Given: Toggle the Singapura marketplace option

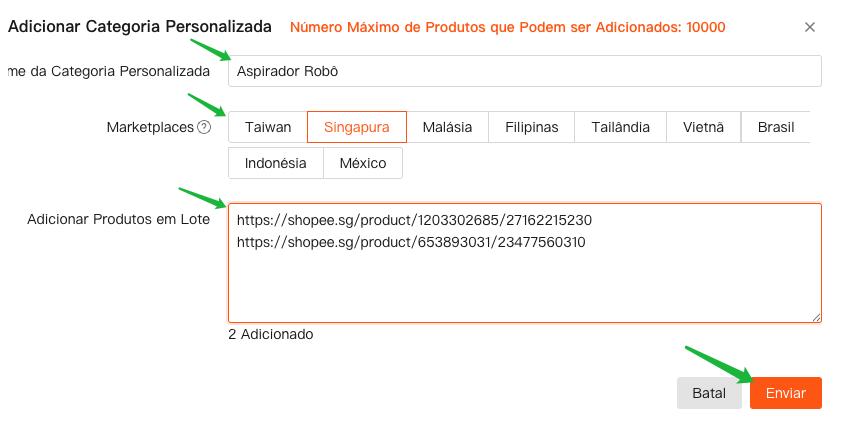Looking at the screenshot, I should pos(356,127).
